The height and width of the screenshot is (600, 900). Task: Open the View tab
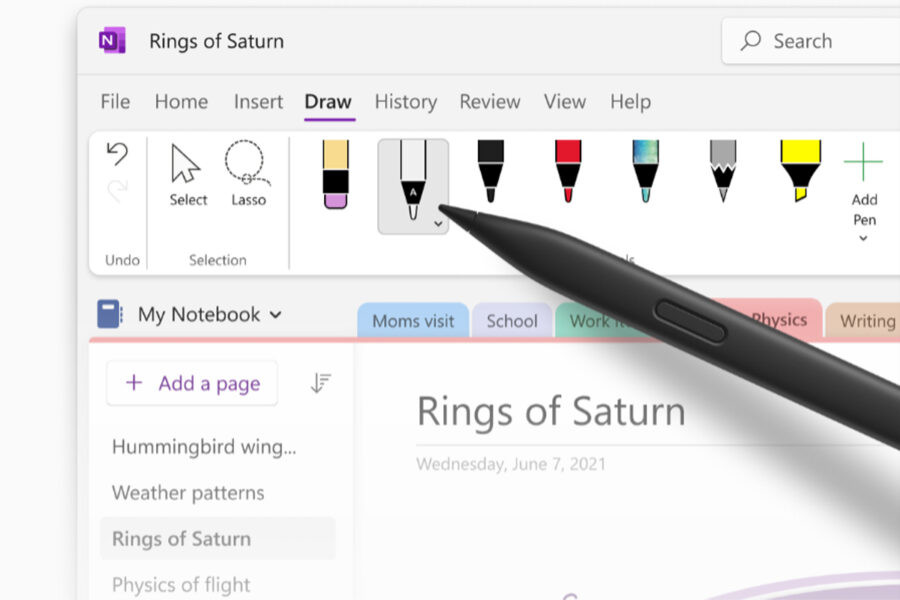tap(565, 102)
